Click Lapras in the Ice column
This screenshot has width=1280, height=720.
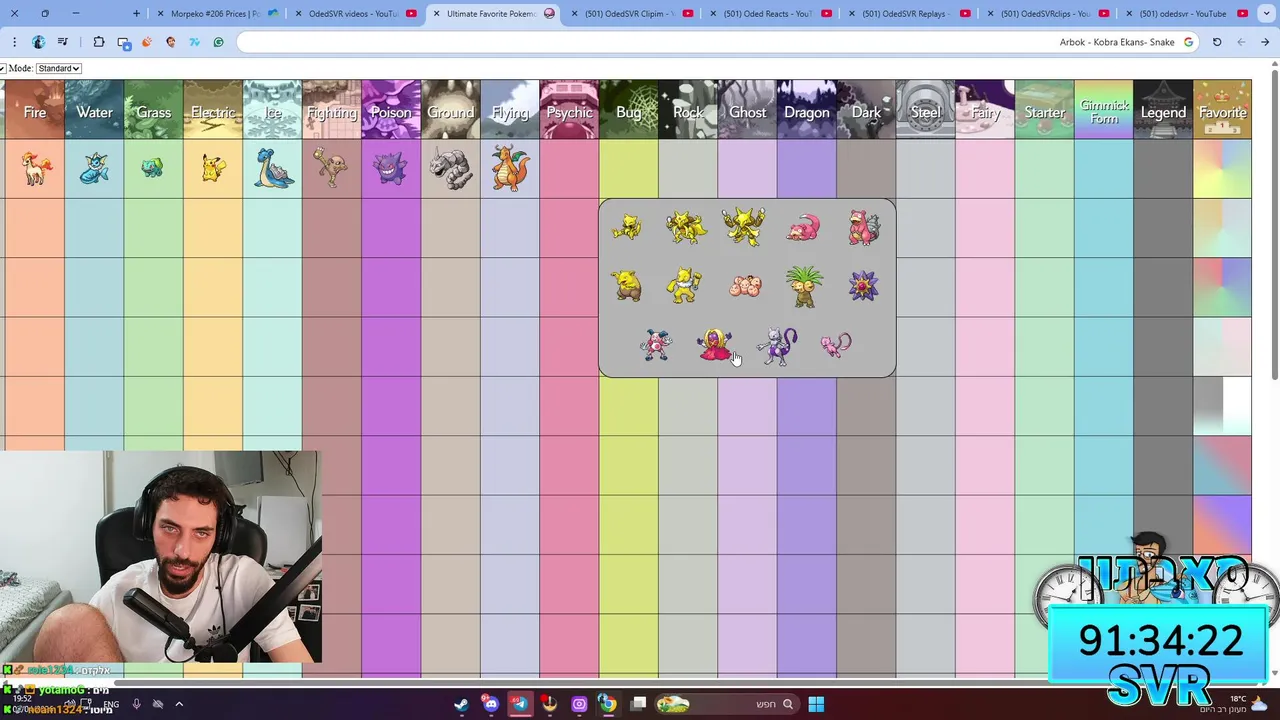[273, 168]
